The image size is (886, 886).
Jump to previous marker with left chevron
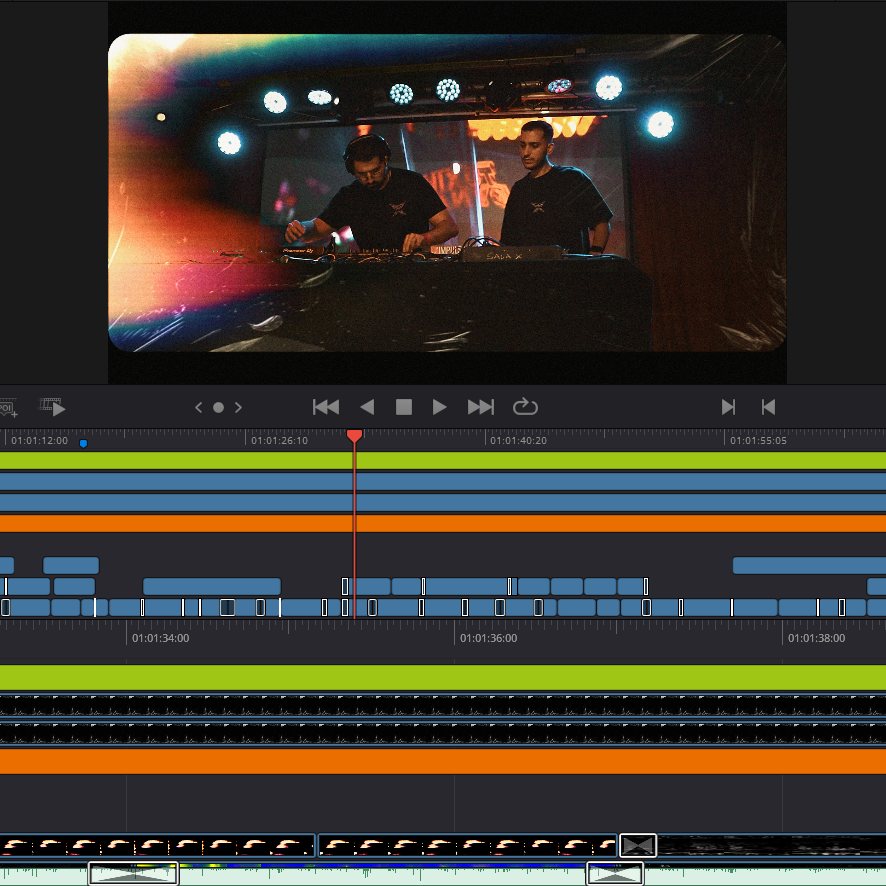tap(198, 407)
